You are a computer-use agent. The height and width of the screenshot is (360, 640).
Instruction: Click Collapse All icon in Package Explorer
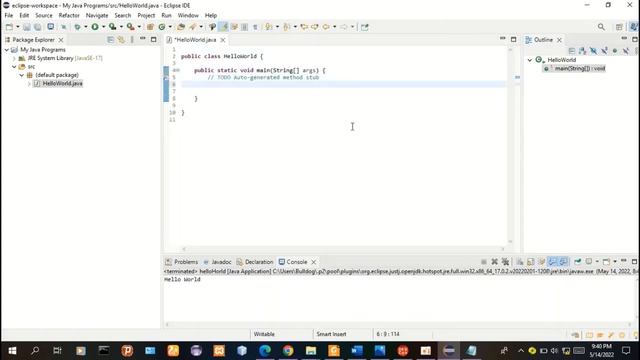pyautogui.click(x=111, y=40)
